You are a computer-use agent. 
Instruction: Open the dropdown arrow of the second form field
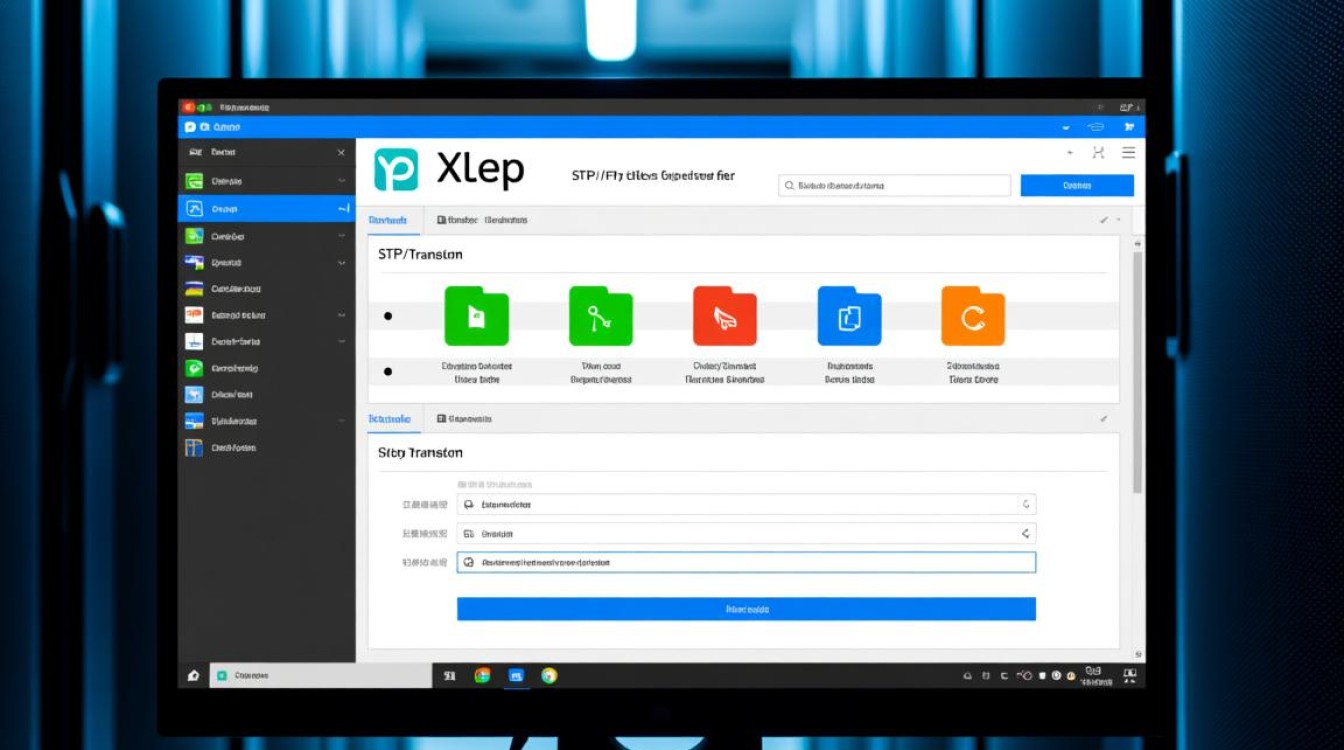point(1025,534)
